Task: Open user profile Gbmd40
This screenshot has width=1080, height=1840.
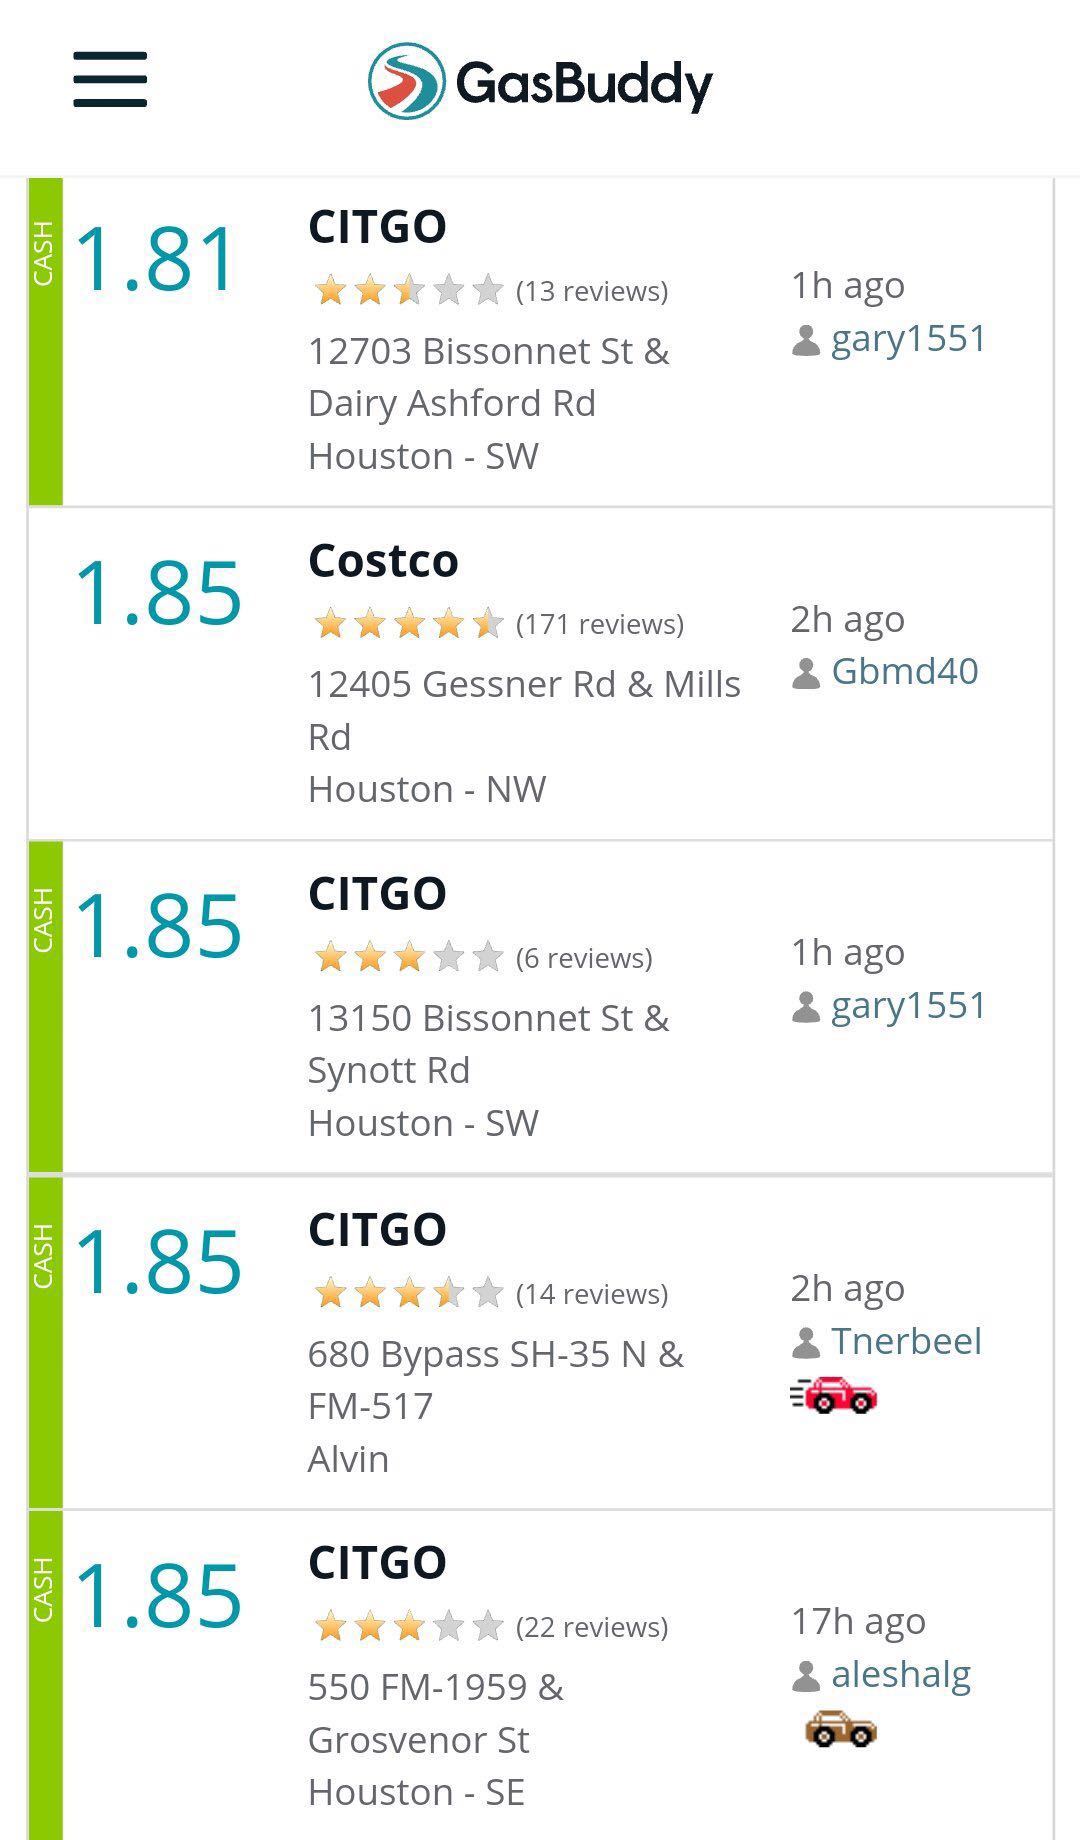Action: [904, 671]
